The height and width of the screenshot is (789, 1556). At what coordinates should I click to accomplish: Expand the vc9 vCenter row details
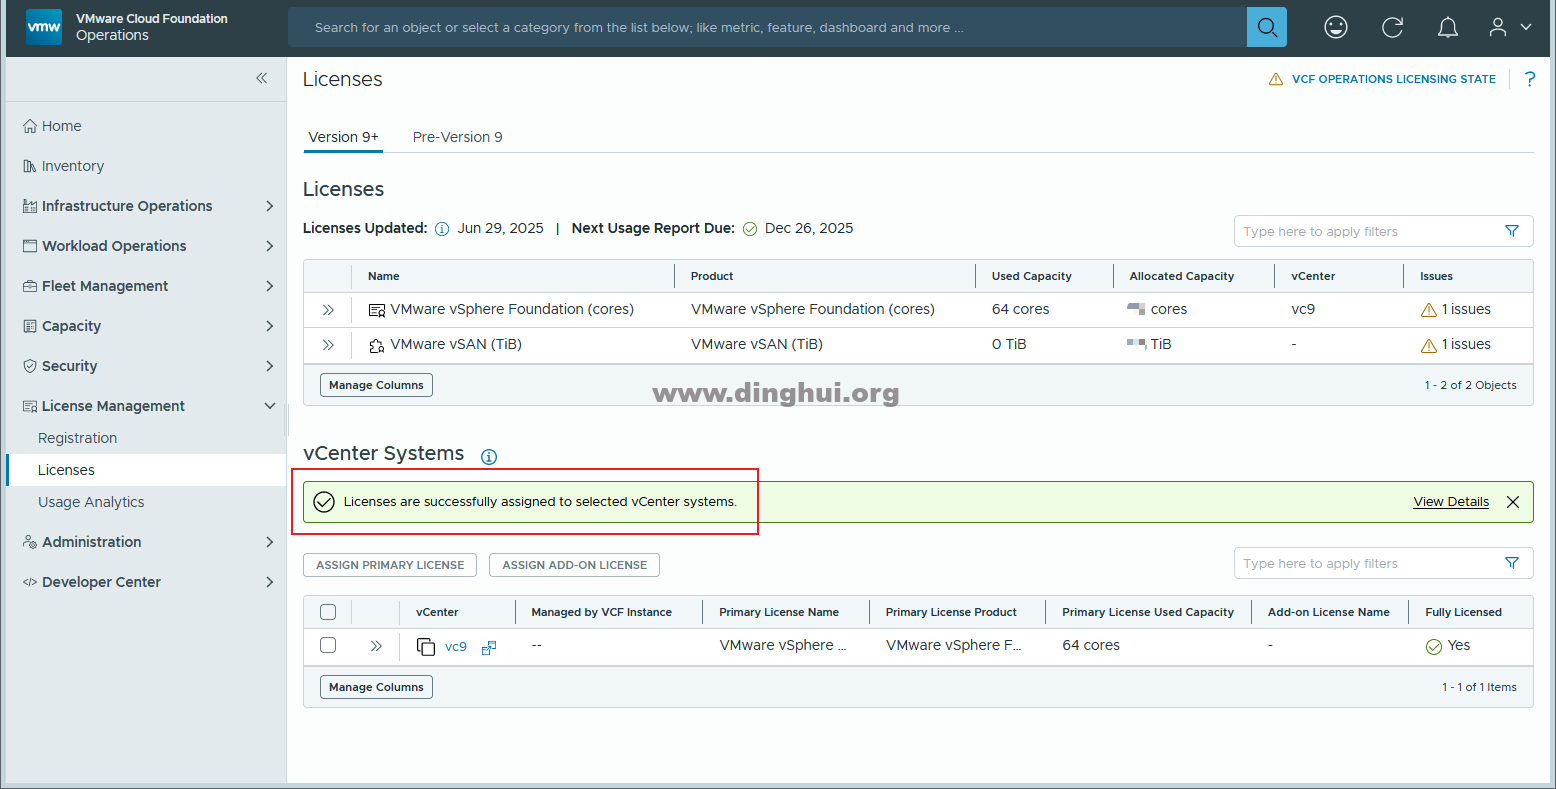[376, 646]
